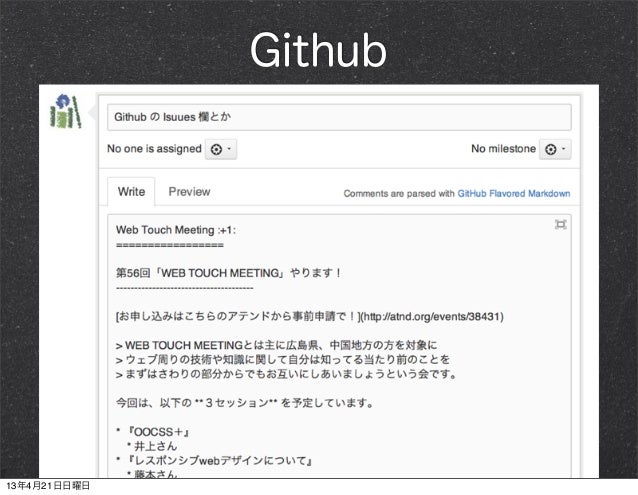638x495 pixels.
Task: Click the 'No milestone' text
Action: point(503,149)
